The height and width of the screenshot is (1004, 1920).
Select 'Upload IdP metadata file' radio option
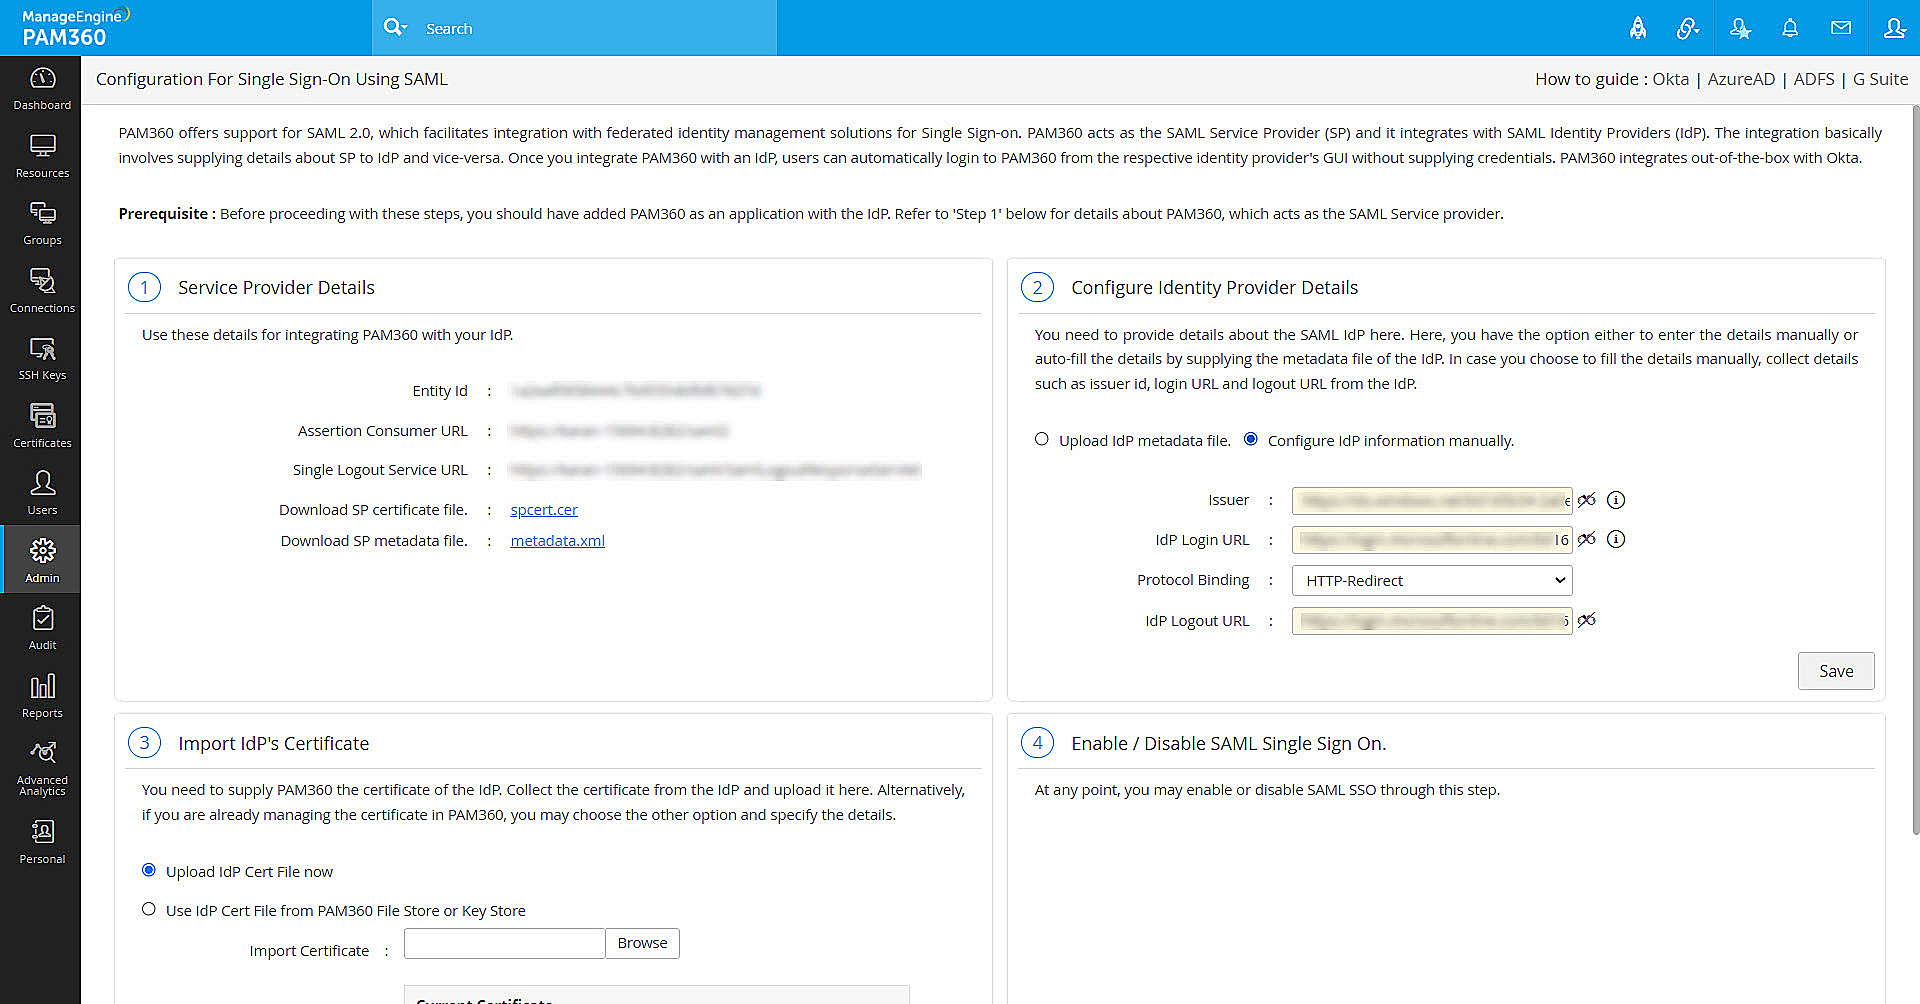pyautogui.click(x=1042, y=439)
